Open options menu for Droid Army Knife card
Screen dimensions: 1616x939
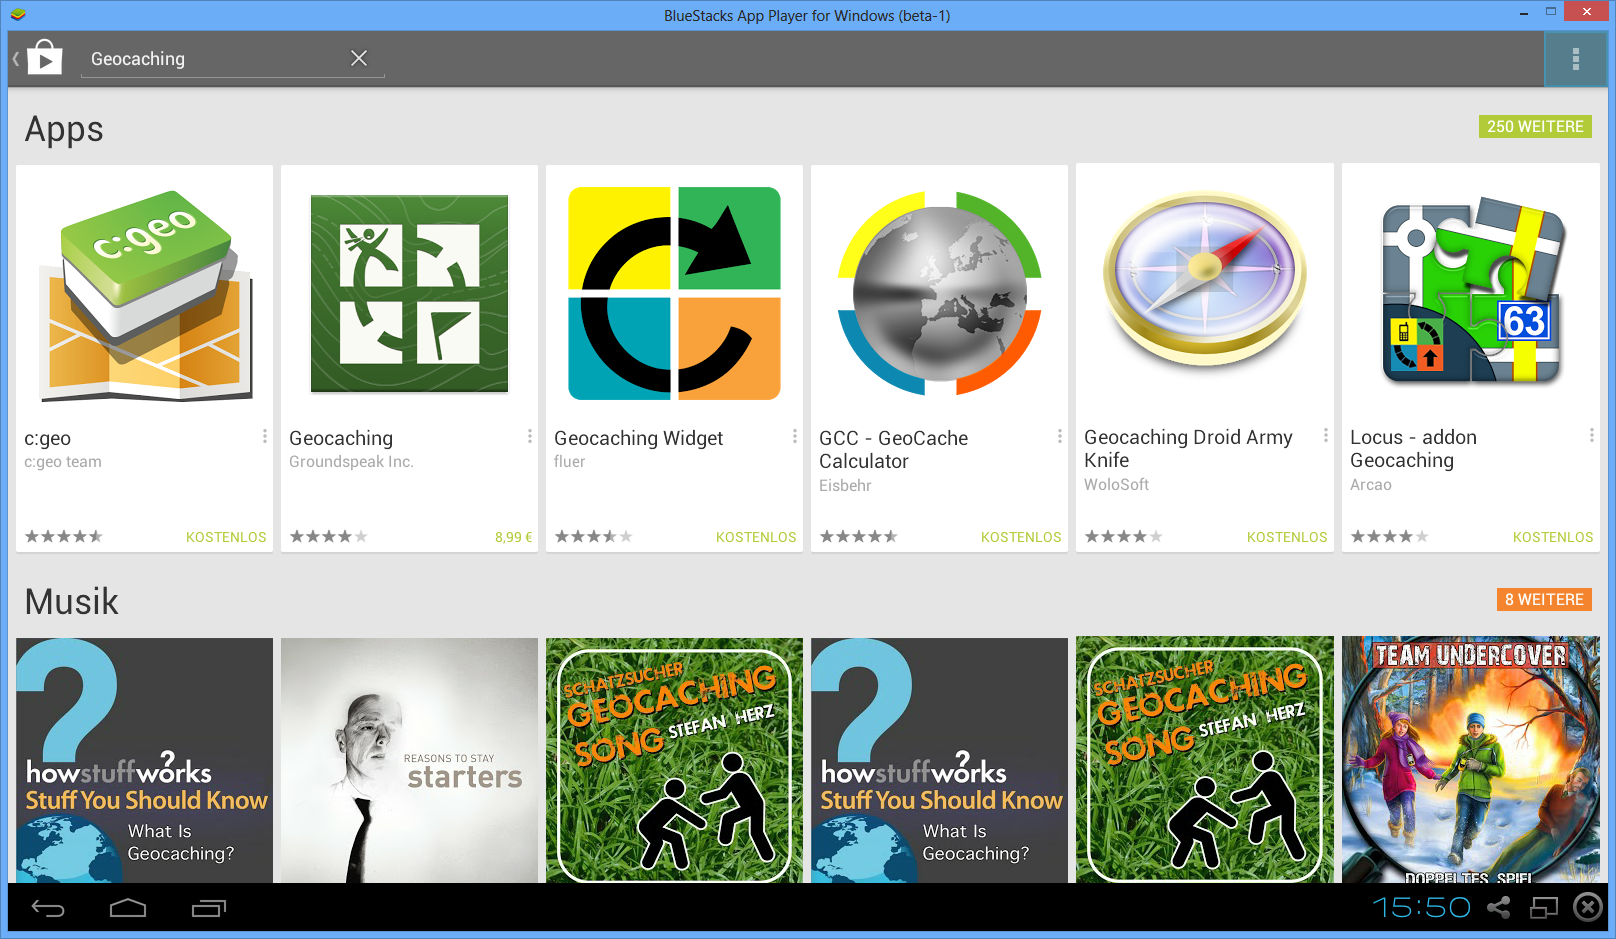coord(1325,435)
